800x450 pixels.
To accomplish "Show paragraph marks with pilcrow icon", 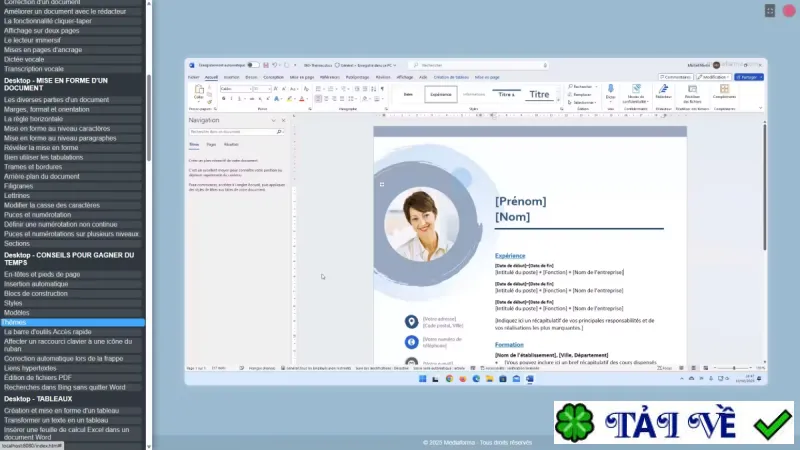I will click(x=382, y=89).
